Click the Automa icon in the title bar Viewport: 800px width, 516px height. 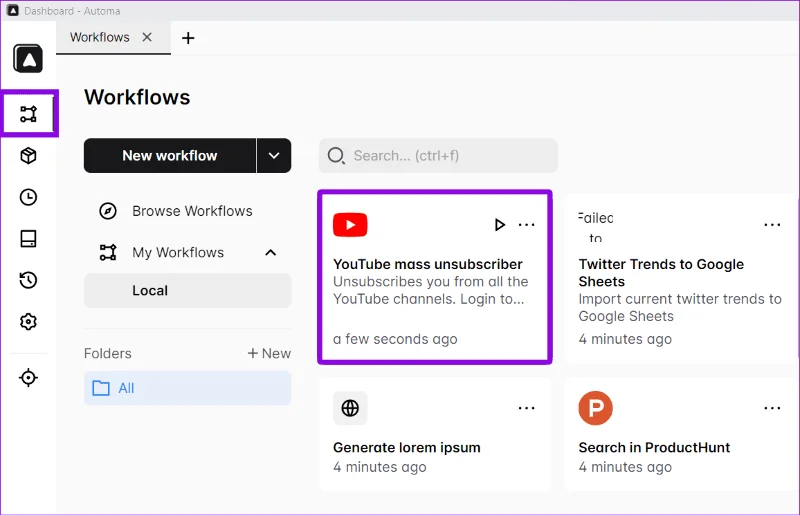coord(13,11)
